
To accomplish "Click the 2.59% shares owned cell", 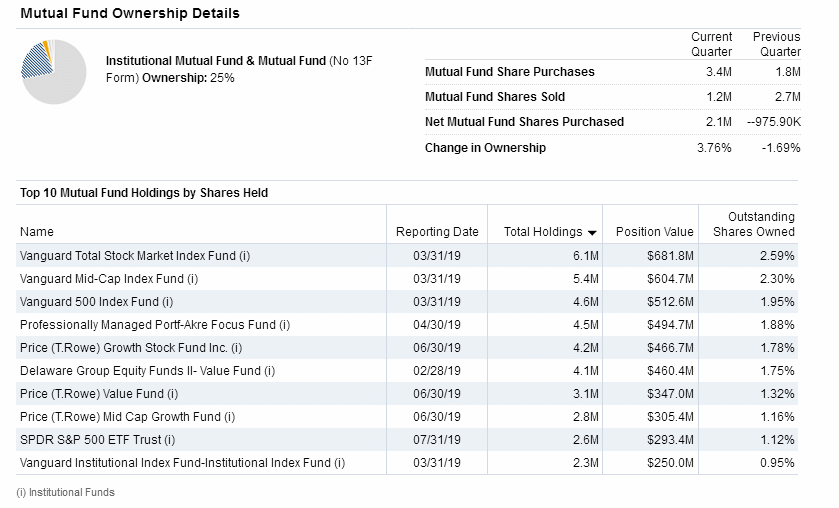I will tap(777, 256).
